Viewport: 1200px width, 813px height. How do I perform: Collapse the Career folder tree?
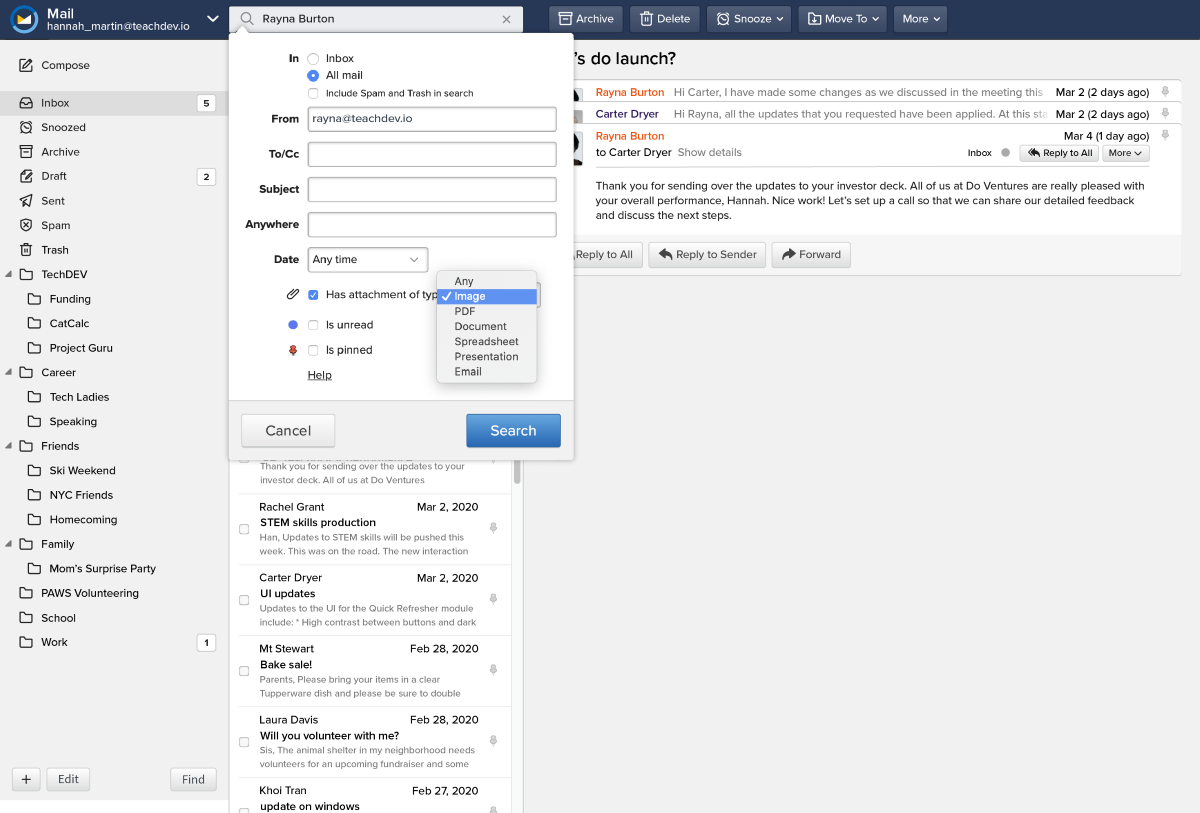click(x=8, y=372)
